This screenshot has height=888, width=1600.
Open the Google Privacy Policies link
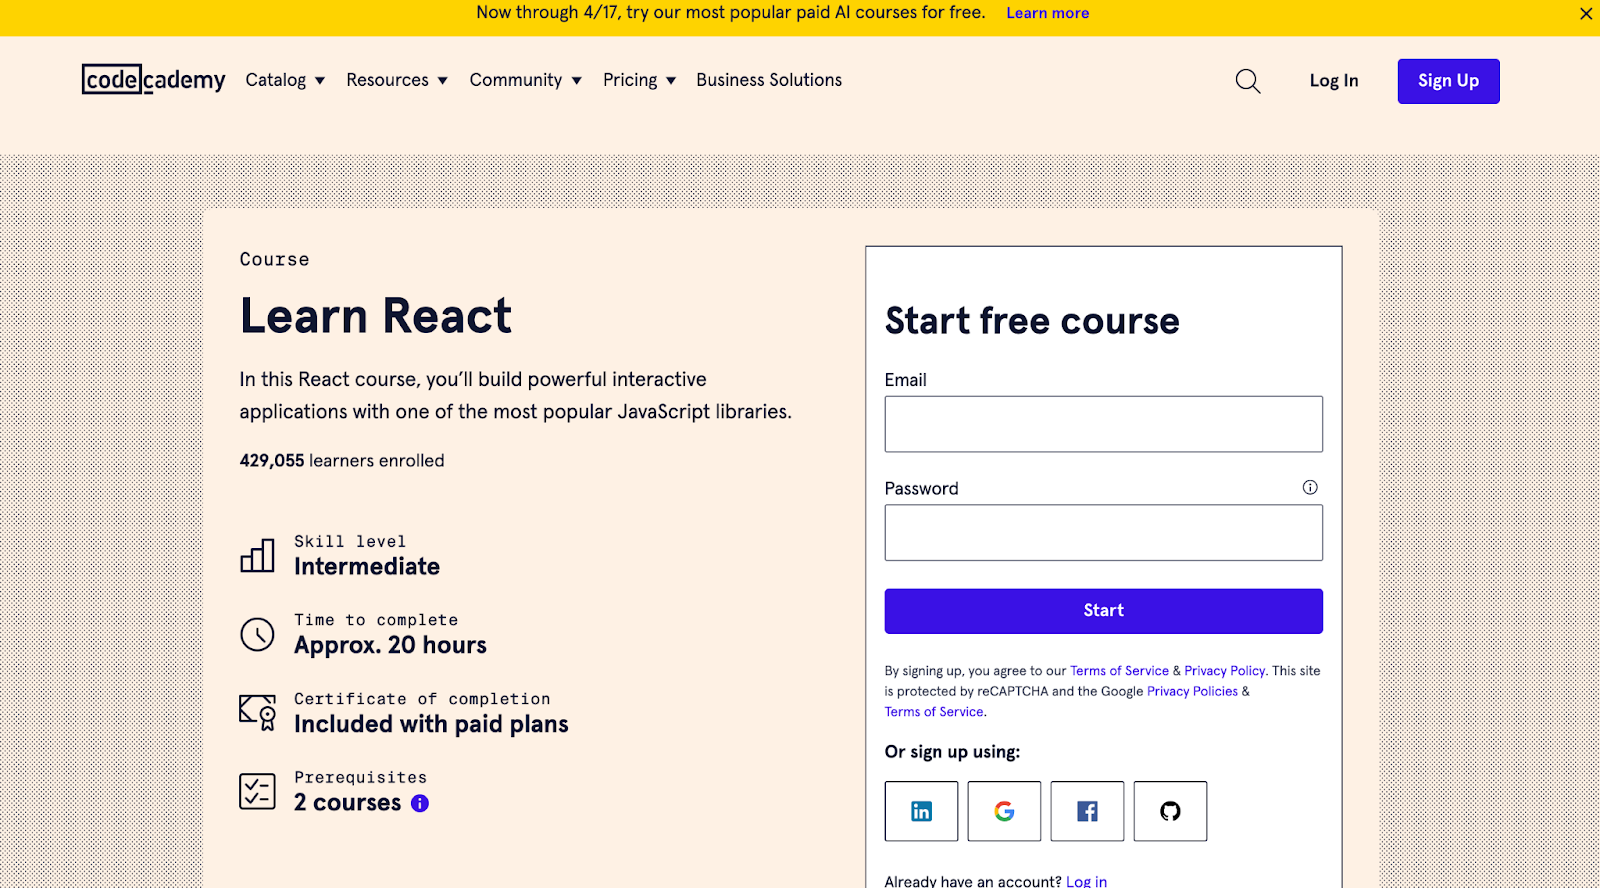(x=1192, y=691)
